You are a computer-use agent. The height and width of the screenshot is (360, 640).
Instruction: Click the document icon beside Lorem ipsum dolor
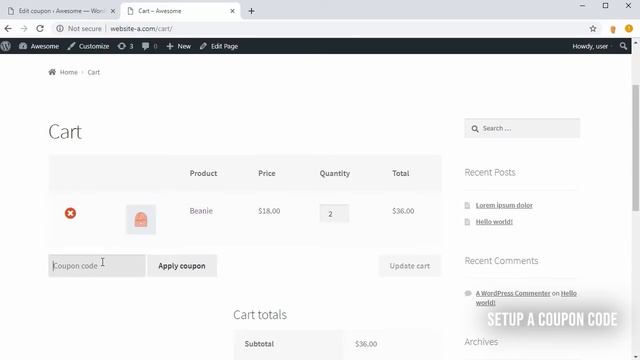(467, 205)
